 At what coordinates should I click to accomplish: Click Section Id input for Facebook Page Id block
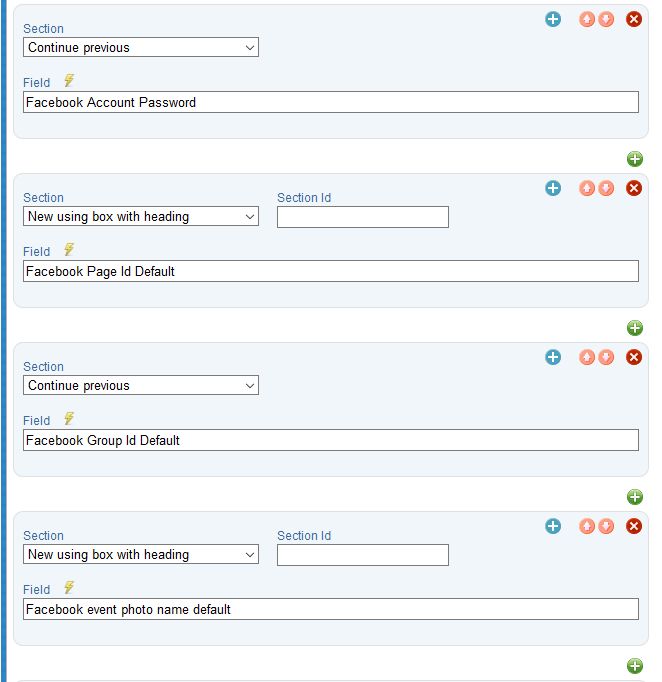pyautogui.click(x=363, y=217)
